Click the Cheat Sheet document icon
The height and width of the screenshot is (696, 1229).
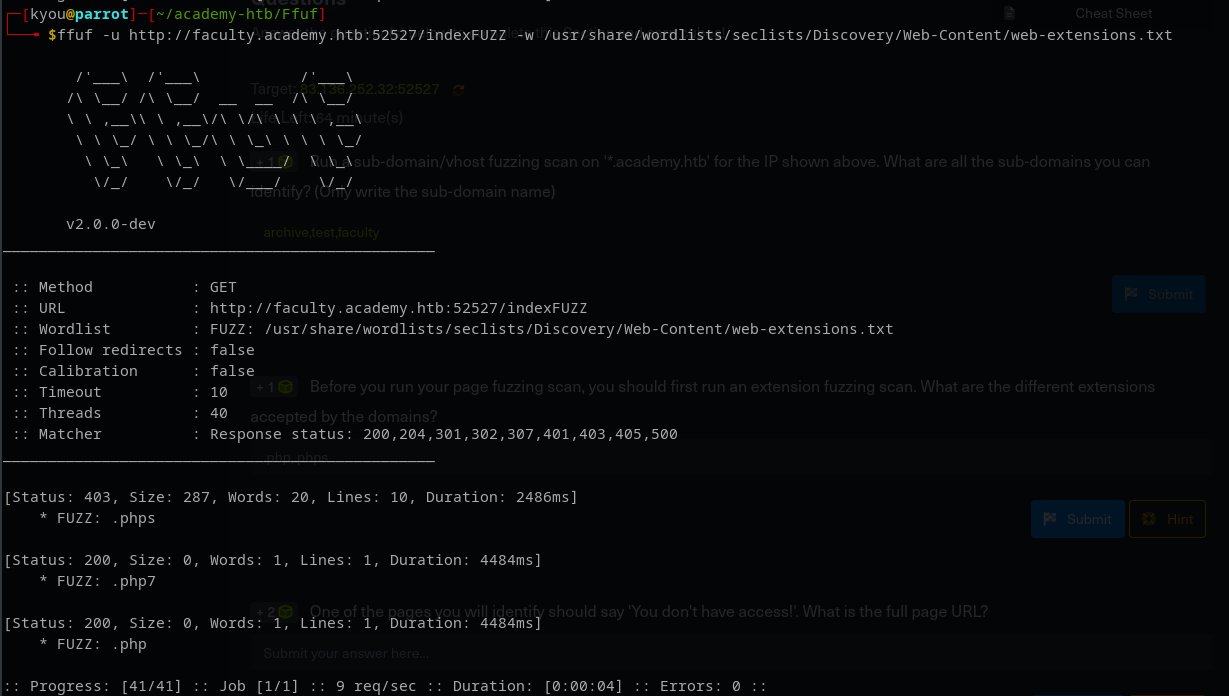pos(1009,13)
